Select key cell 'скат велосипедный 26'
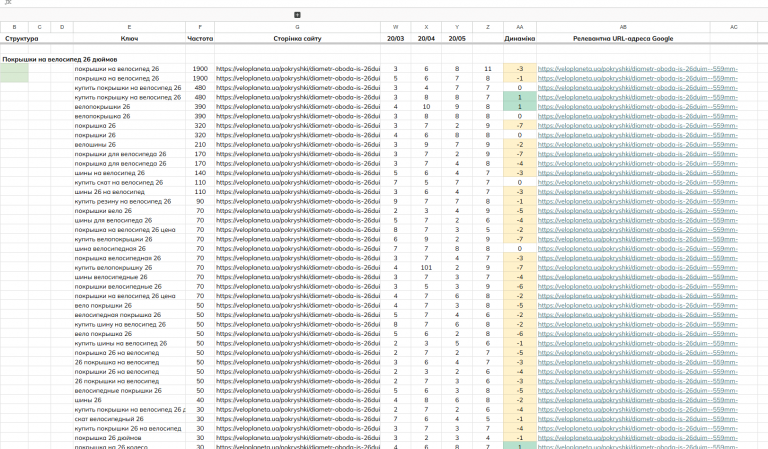This screenshot has height=449, width=768. (129, 419)
